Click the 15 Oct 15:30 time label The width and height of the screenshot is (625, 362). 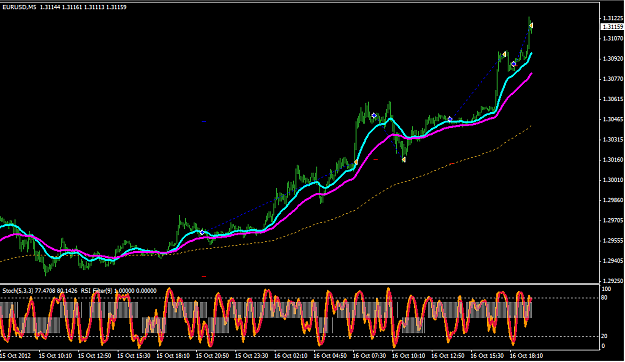click(x=134, y=355)
